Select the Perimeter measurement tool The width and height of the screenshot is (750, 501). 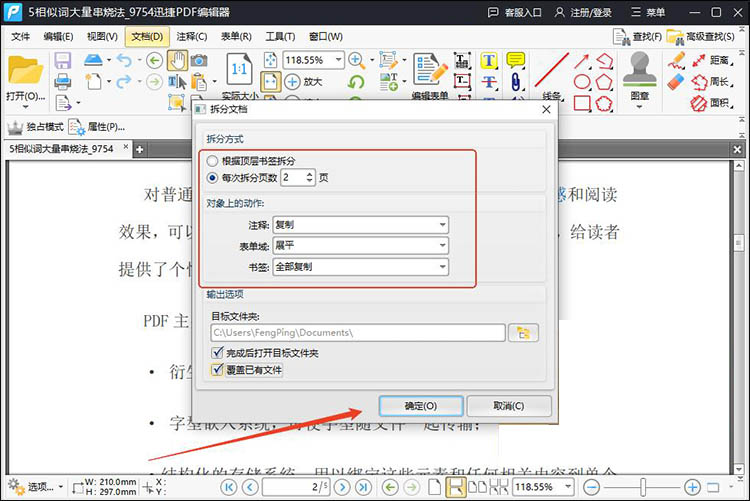(713, 82)
